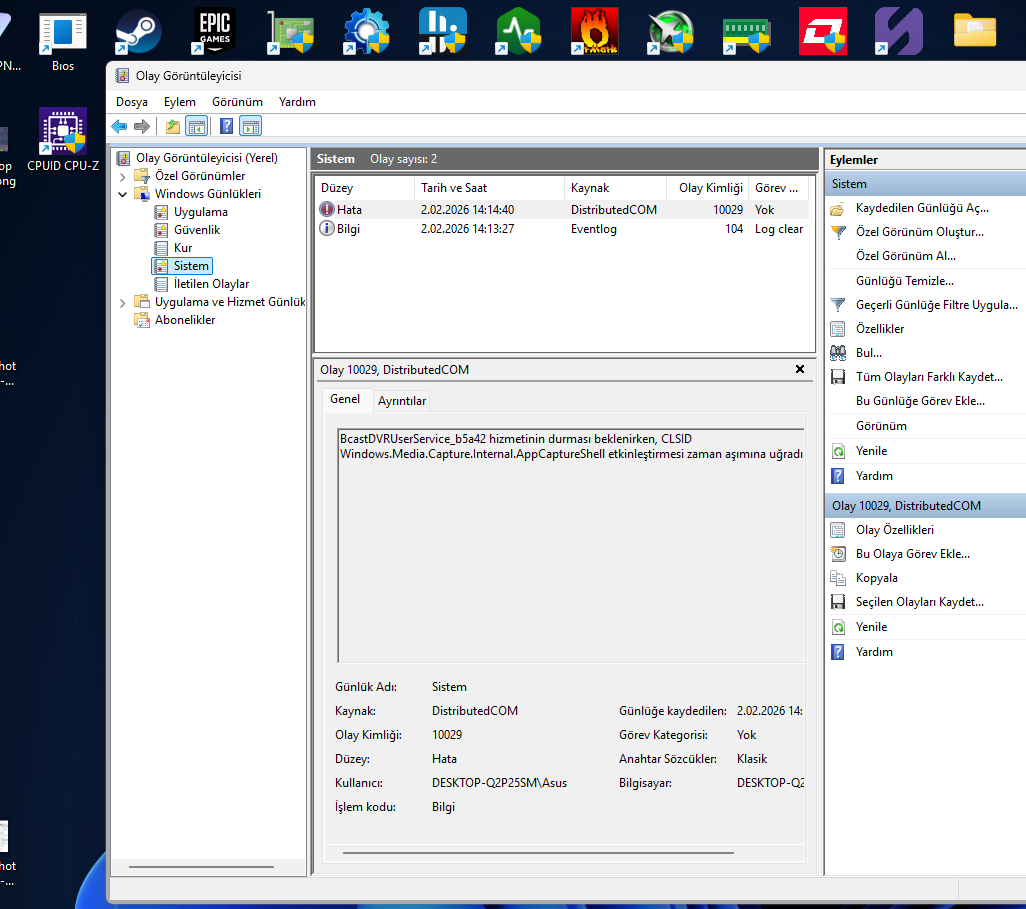Toggle the console tree pane toolbar icon
Image resolution: width=1026 pixels, height=909 pixels.
point(196,126)
